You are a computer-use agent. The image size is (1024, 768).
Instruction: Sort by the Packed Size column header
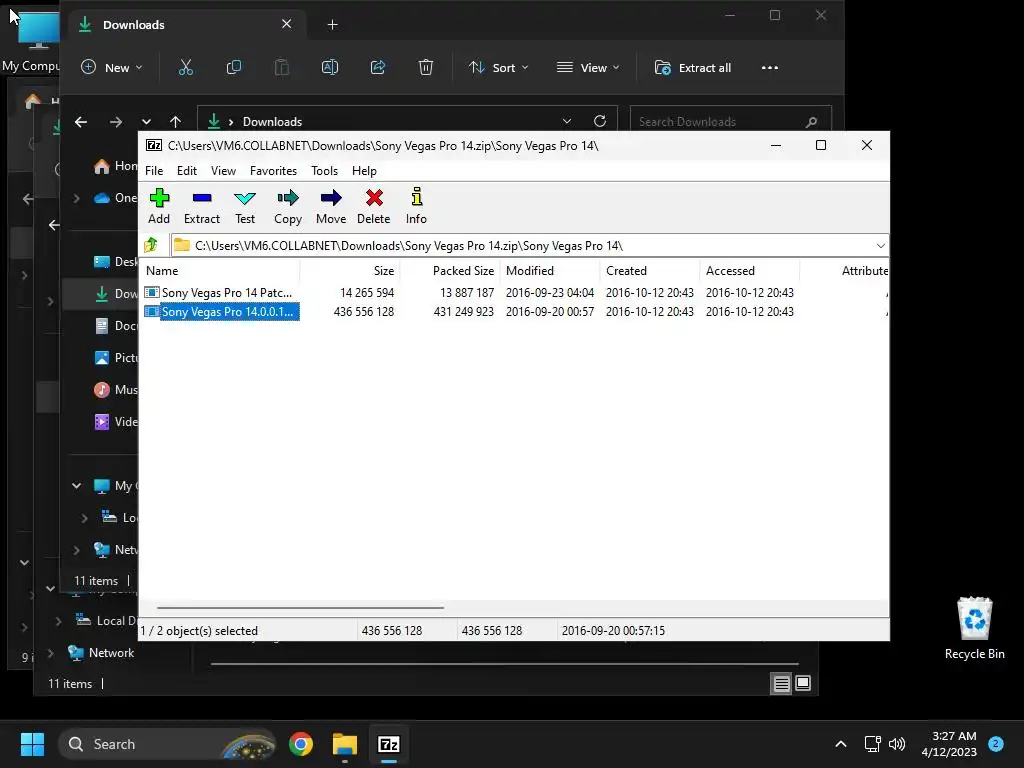click(450, 270)
